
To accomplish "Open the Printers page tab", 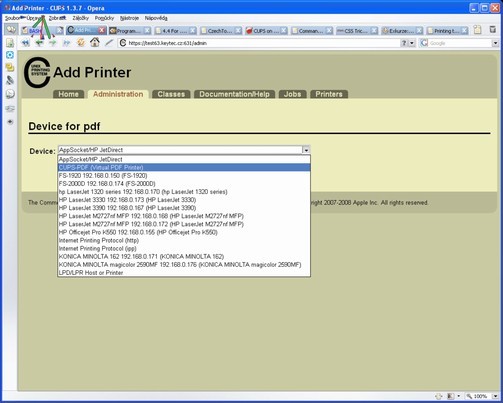I will click(329, 94).
